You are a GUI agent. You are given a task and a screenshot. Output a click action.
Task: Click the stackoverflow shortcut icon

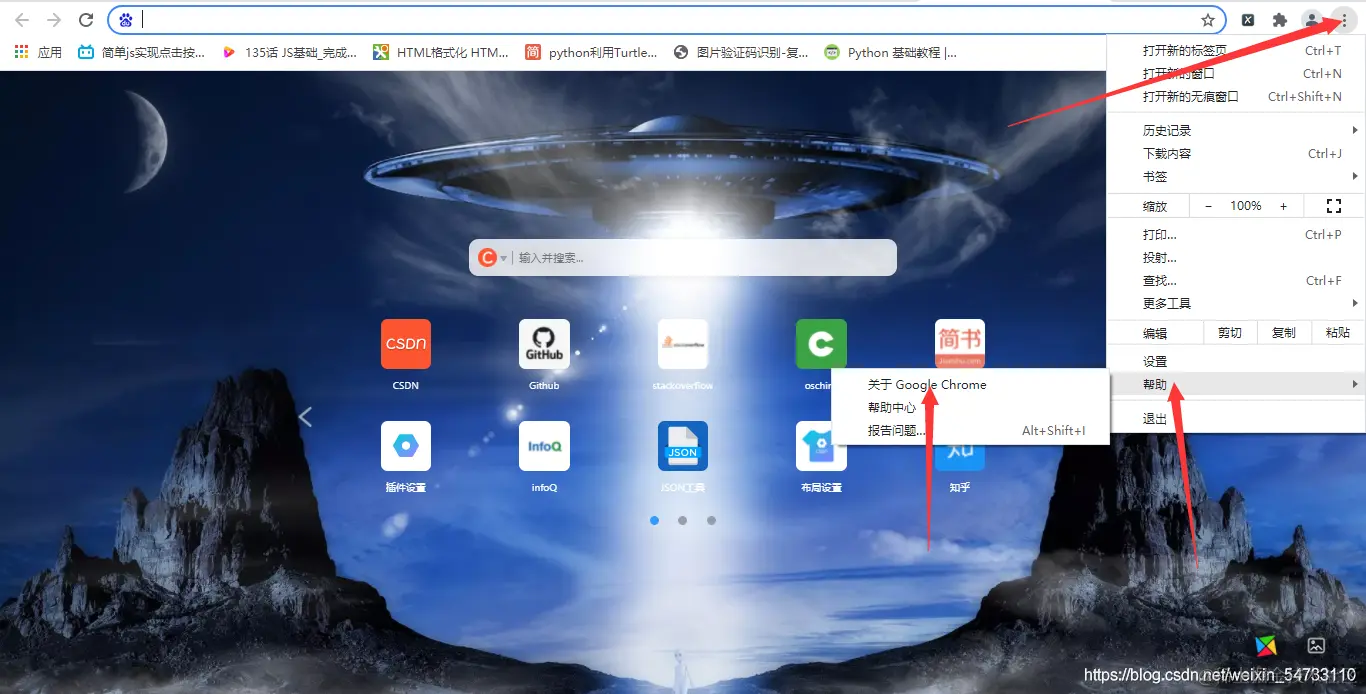[682, 343]
